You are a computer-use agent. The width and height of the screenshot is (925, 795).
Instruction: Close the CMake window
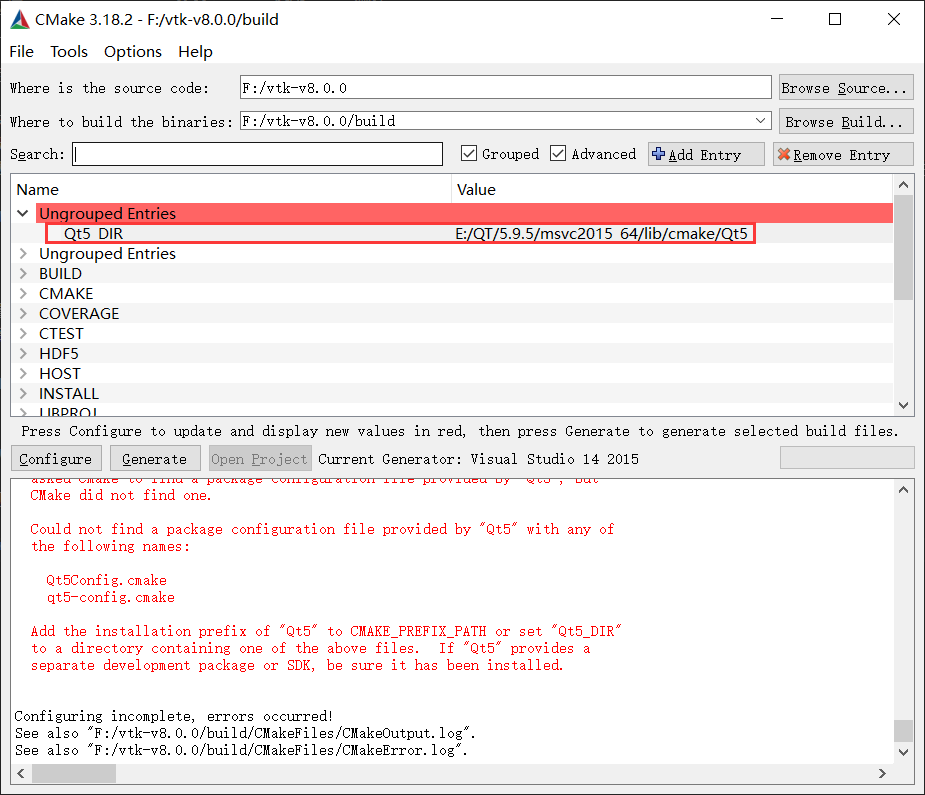894,19
